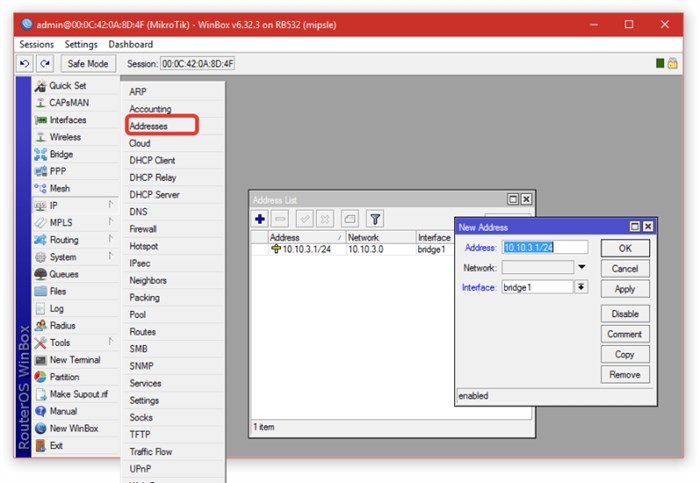Viewport: 700px width, 483px height.
Task: Click Remove in New Address dialog
Action: click(x=625, y=375)
